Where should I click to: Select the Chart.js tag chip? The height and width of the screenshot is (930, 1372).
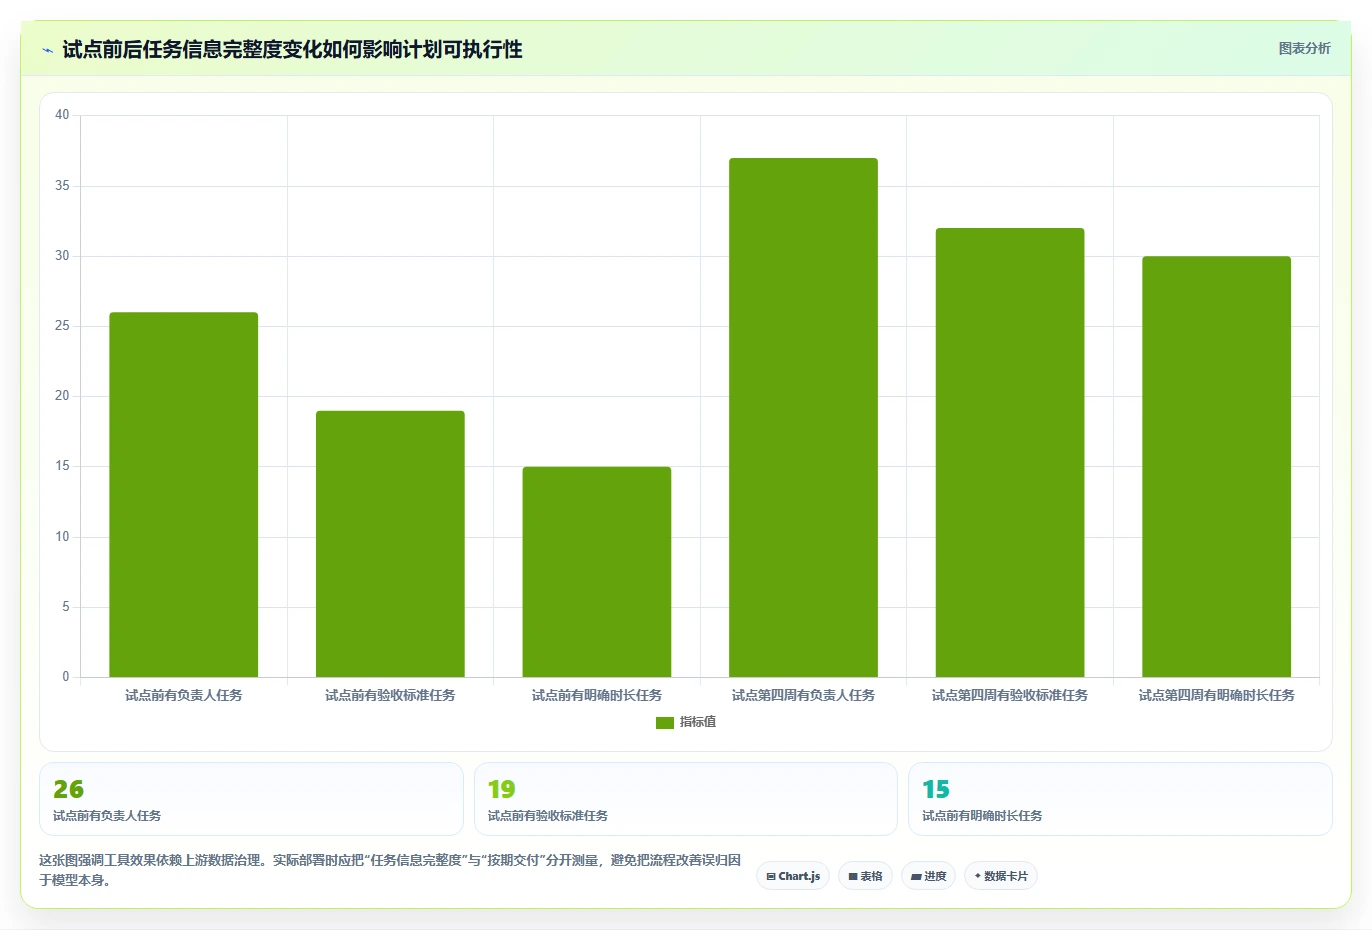793,876
